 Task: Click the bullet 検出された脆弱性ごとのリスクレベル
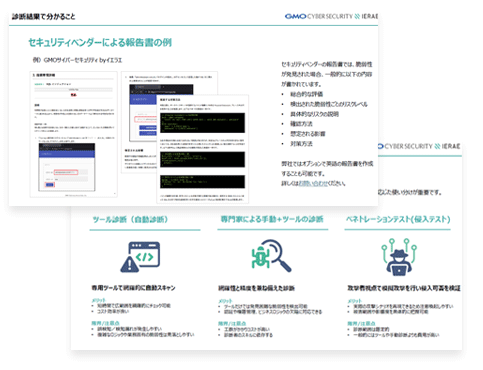pos(329,104)
